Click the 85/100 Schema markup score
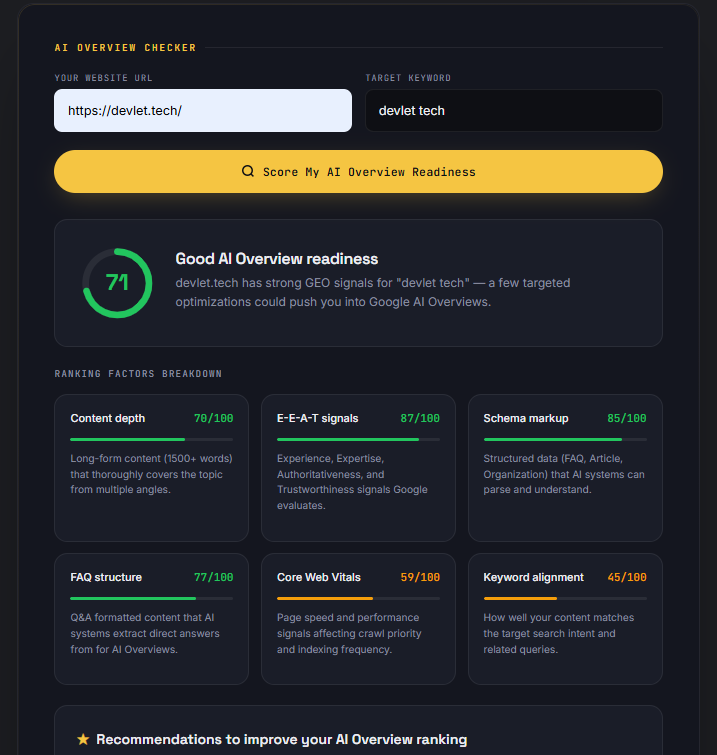The width and height of the screenshot is (717, 755). [x=626, y=418]
